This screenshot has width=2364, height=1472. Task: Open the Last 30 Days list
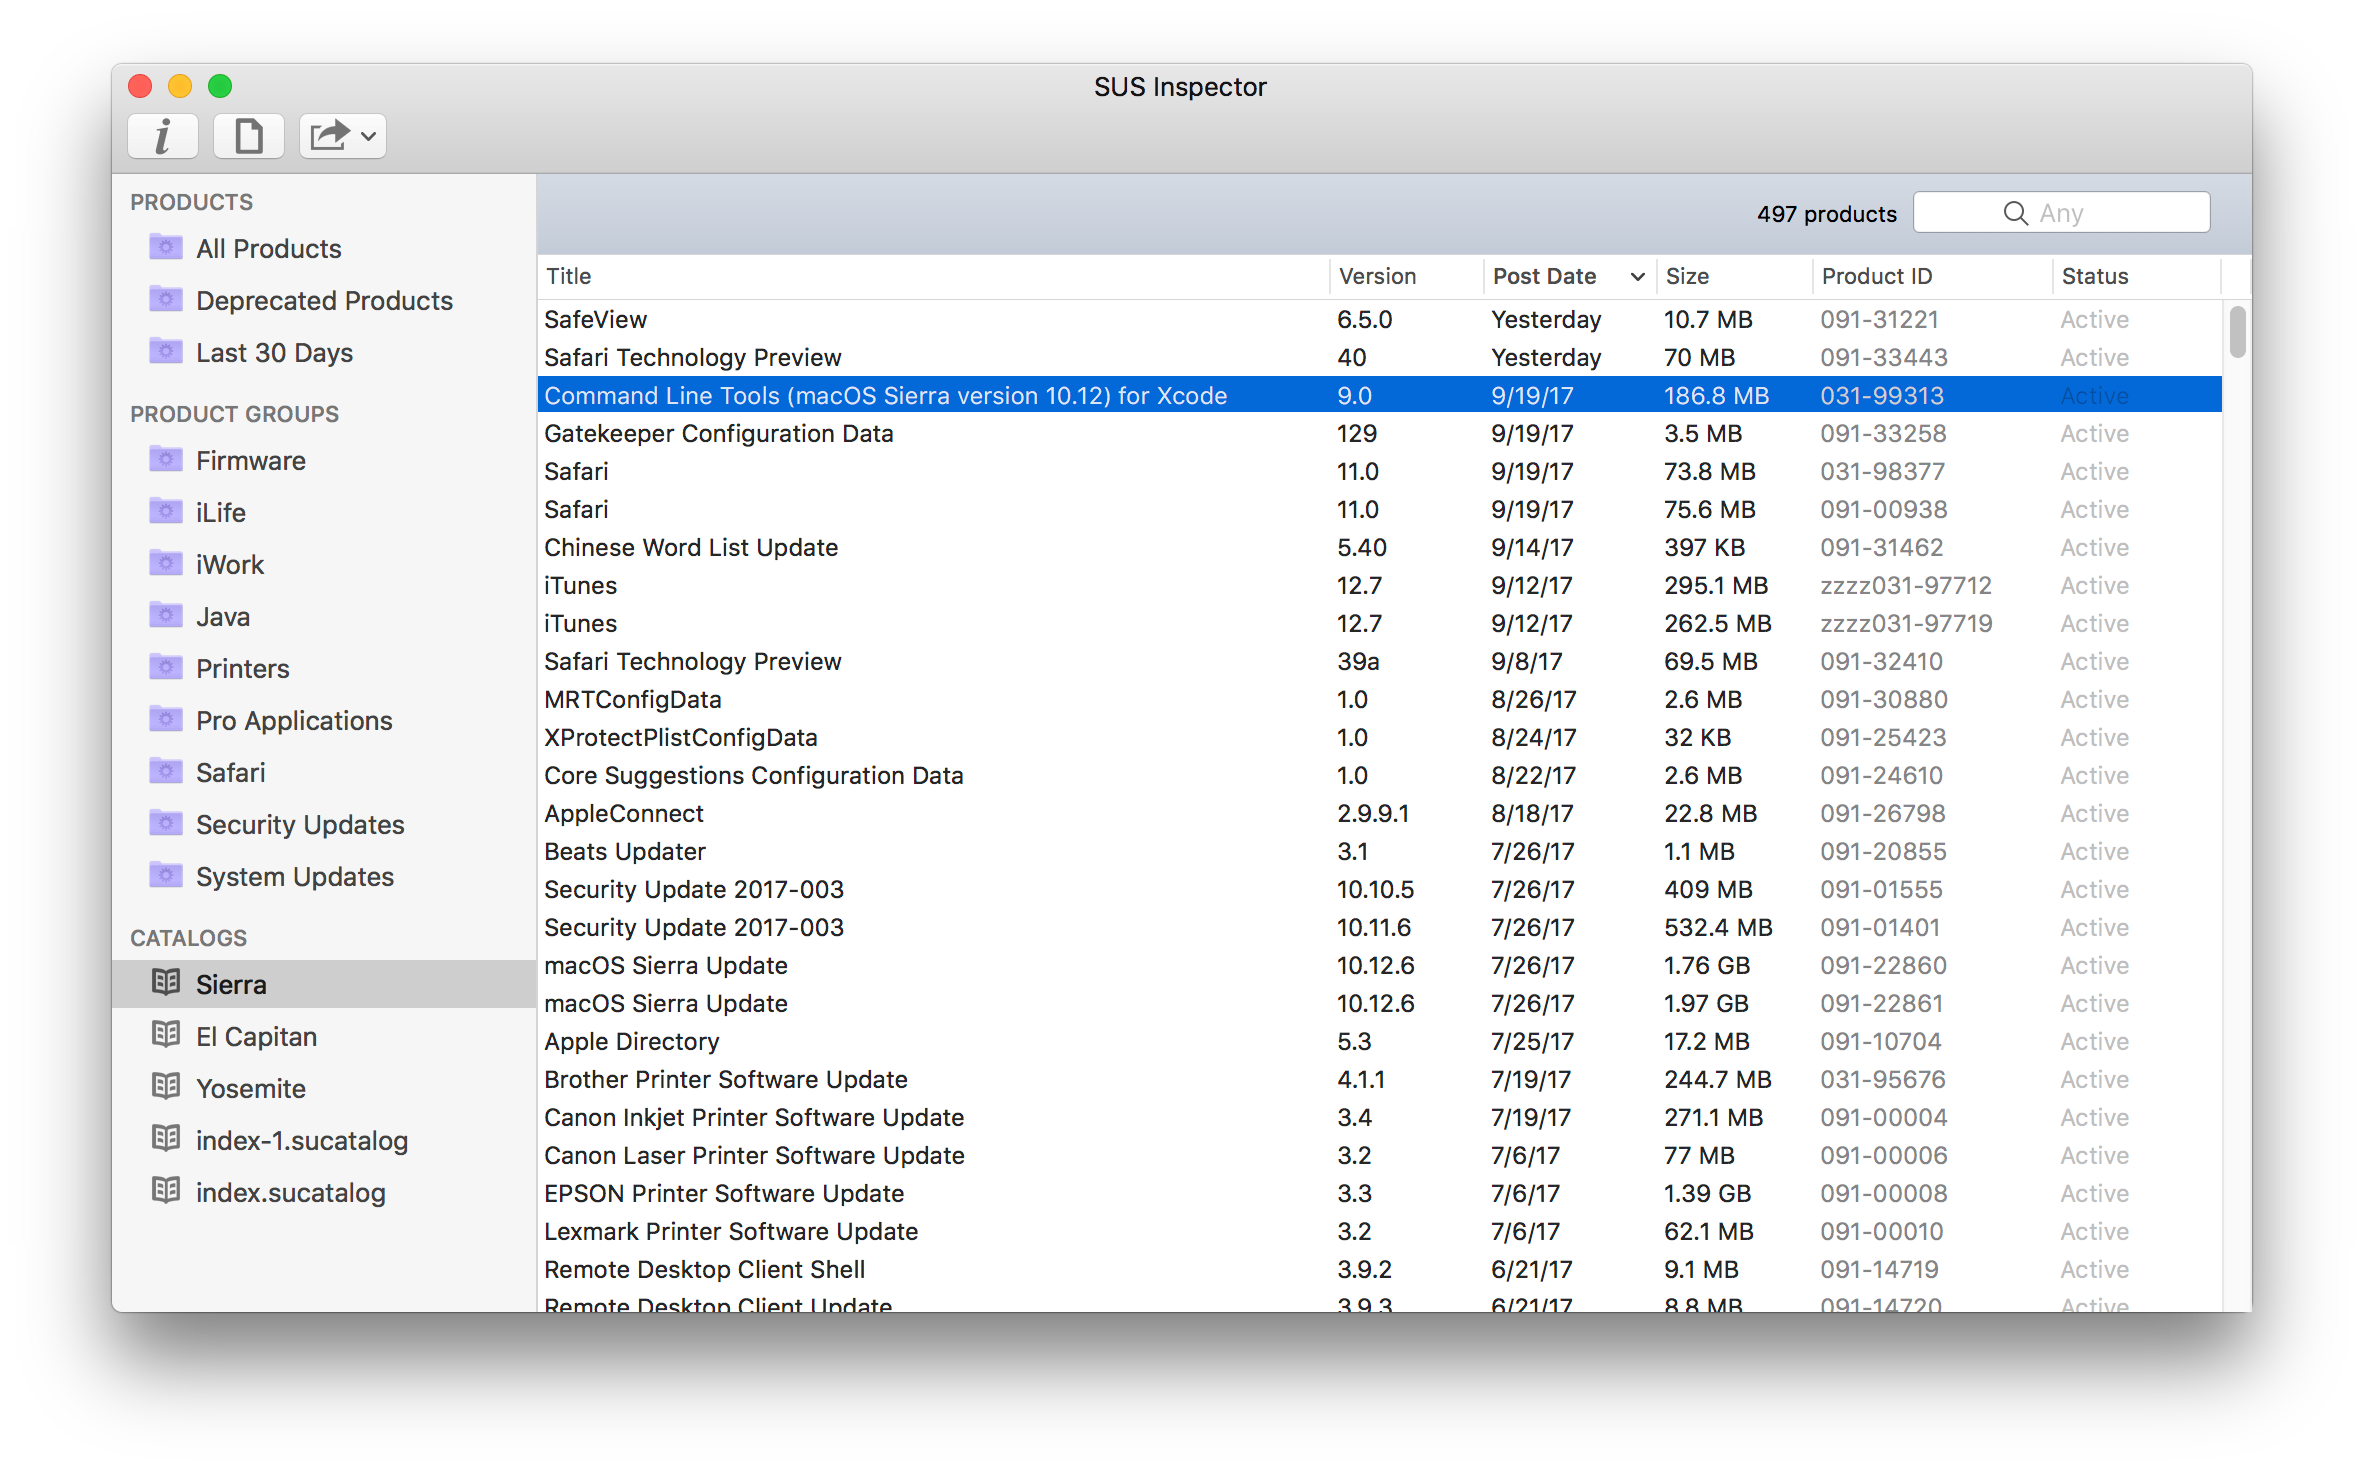click(x=274, y=352)
